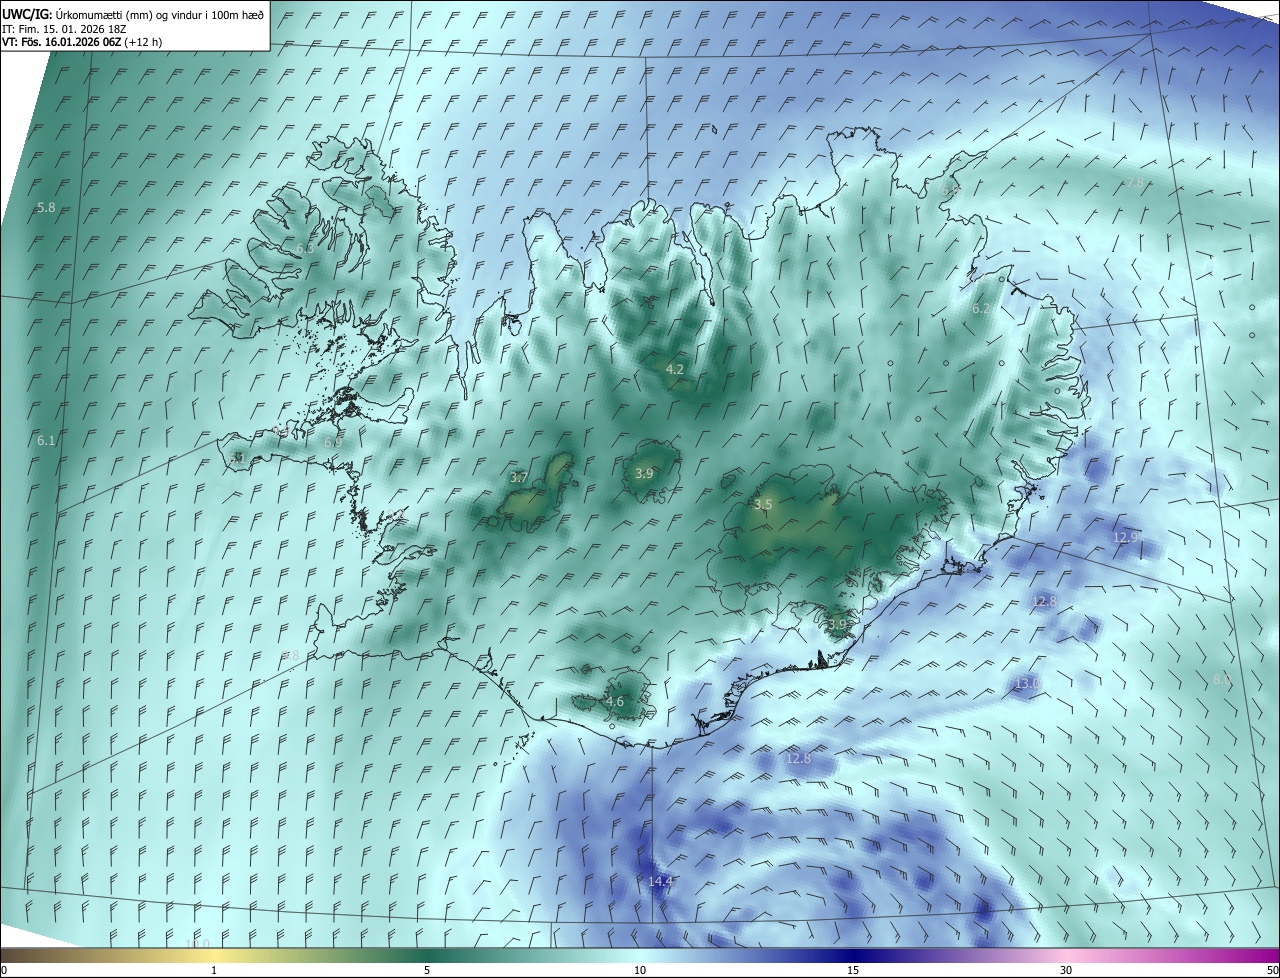Click the 13.0 value southeast of Iceland

(x=1027, y=683)
